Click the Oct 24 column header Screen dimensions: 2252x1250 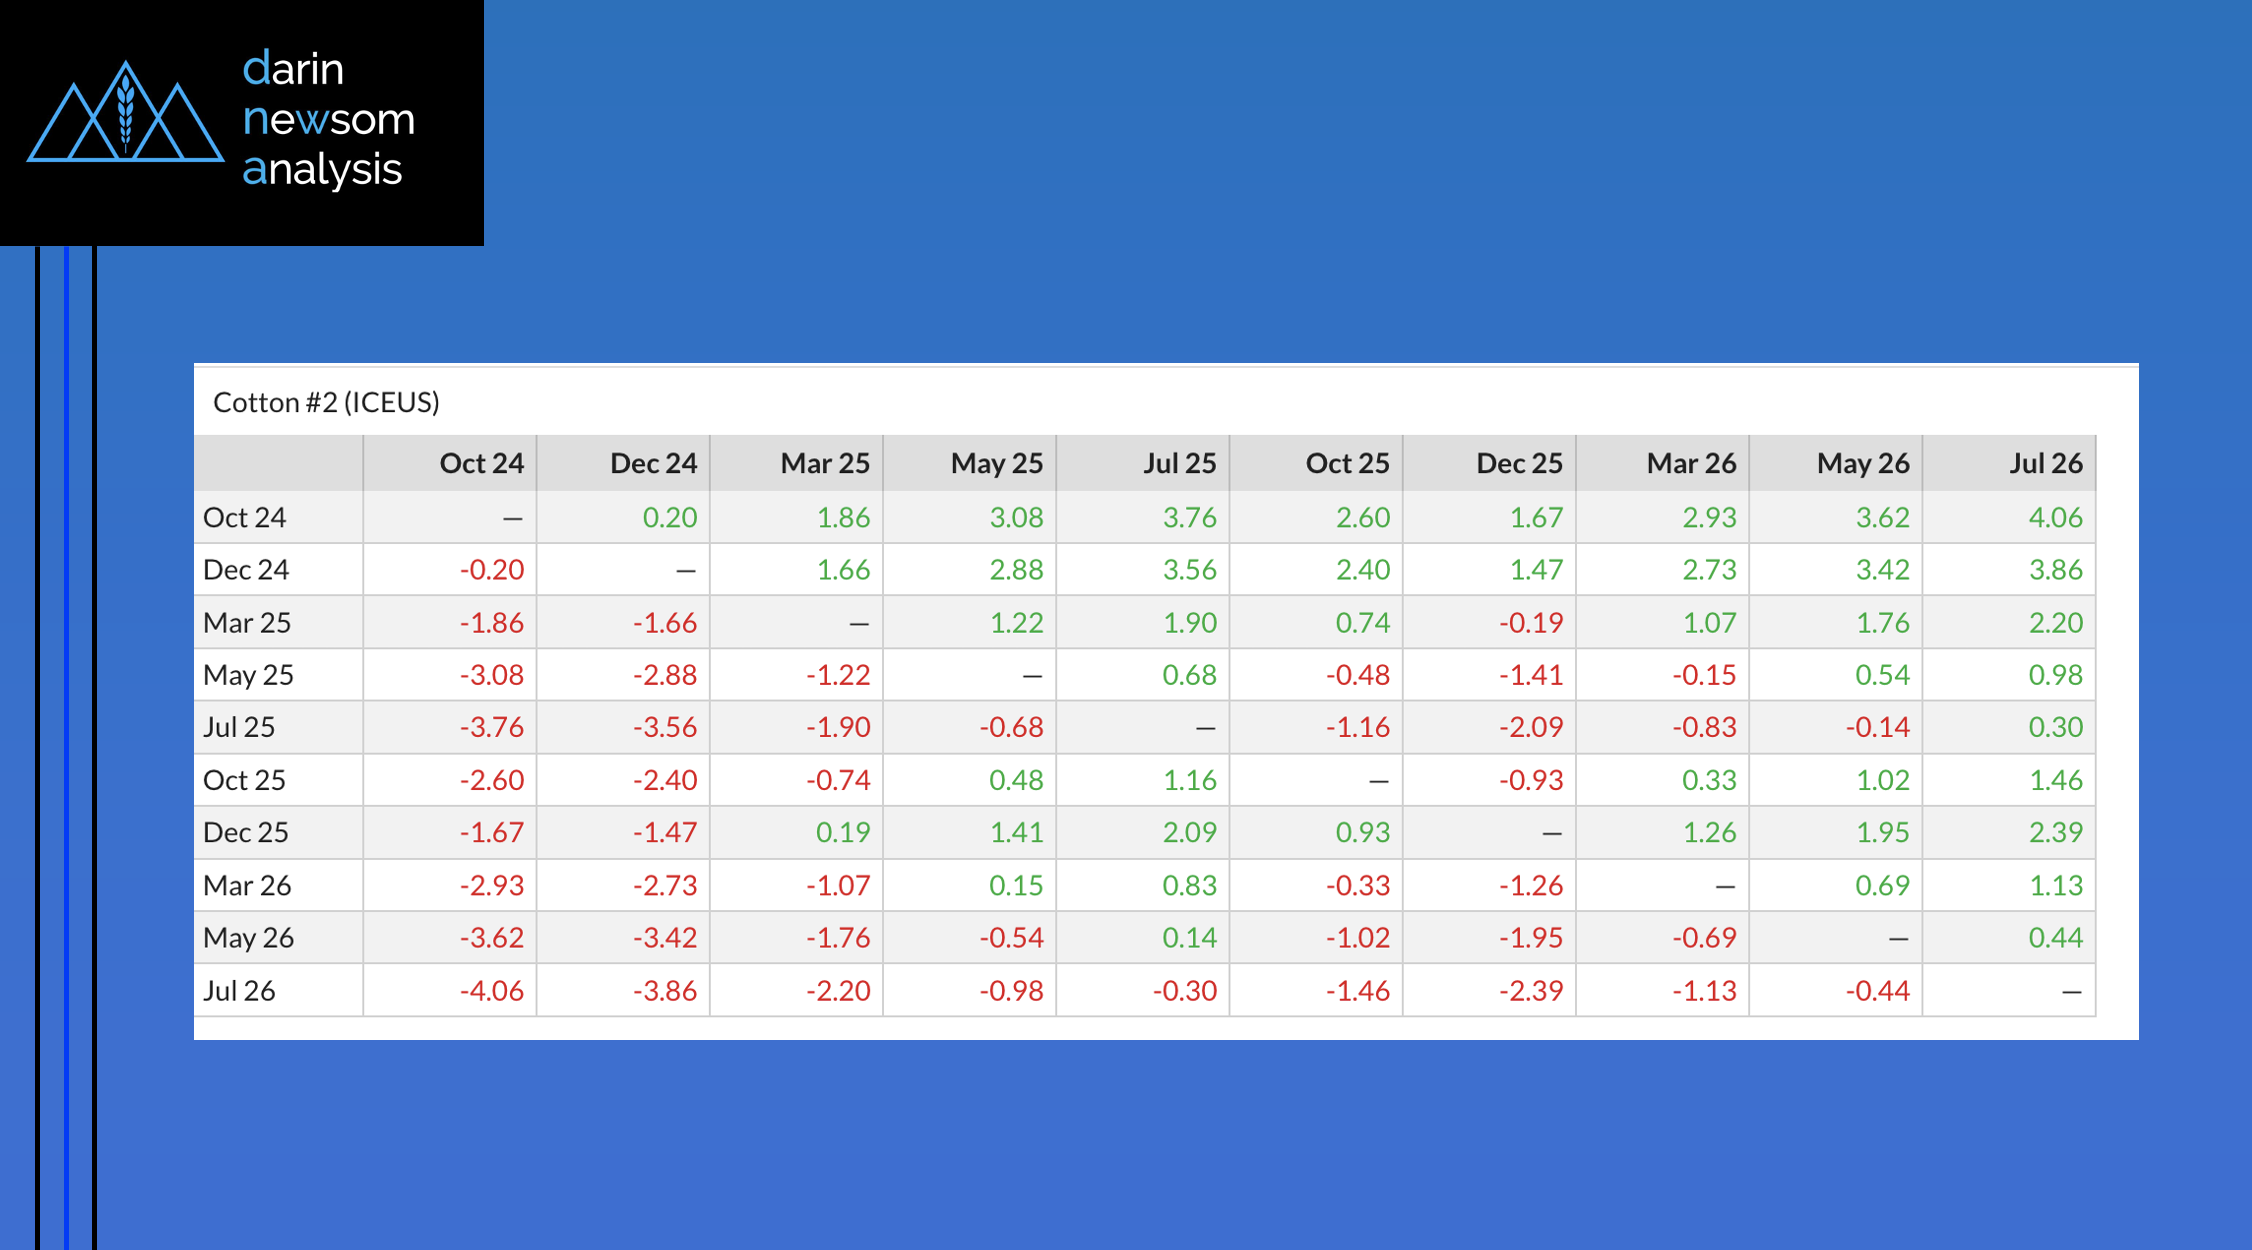tap(481, 463)
